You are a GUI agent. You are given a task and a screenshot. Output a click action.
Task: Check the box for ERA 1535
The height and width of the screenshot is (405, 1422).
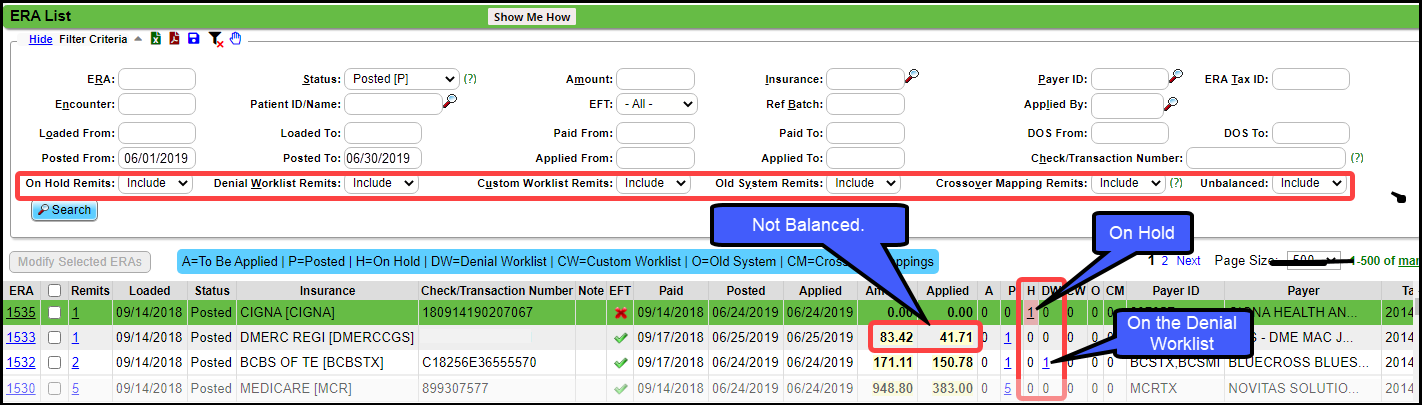54,313
